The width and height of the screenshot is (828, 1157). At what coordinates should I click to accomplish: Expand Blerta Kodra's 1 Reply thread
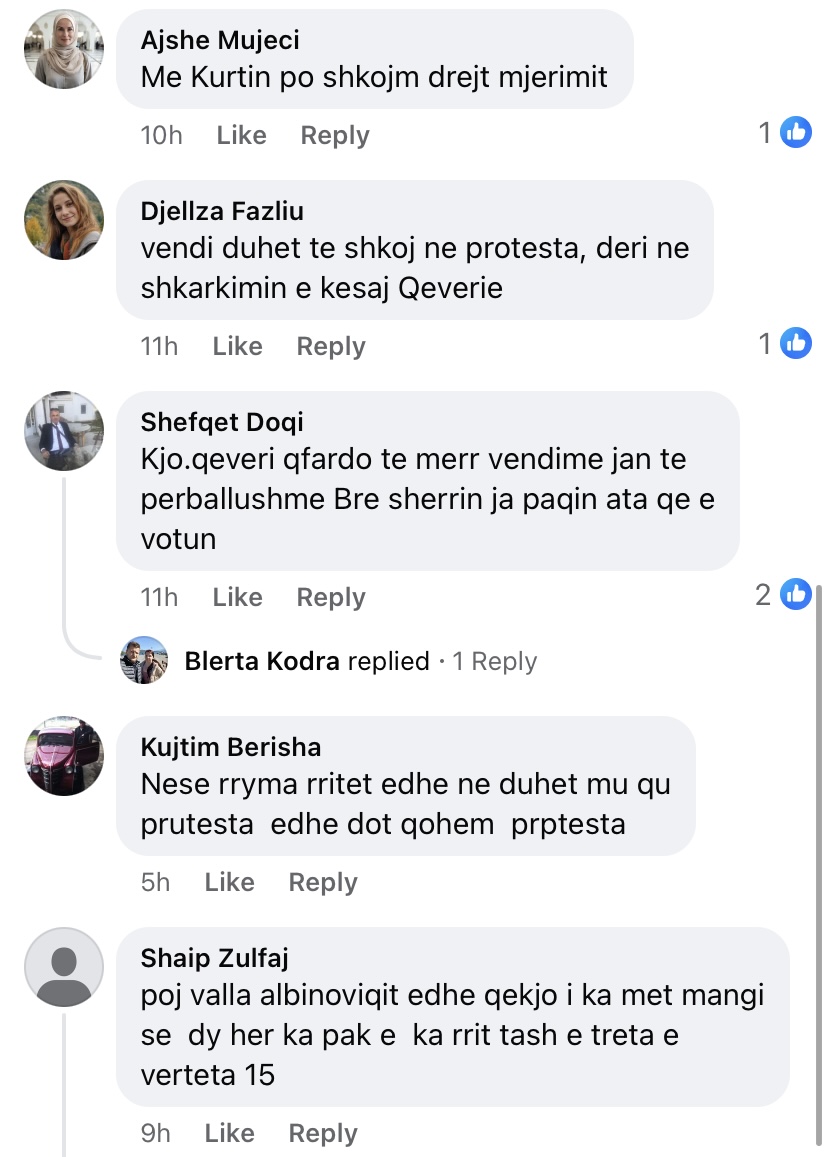[x=494, y=661]
